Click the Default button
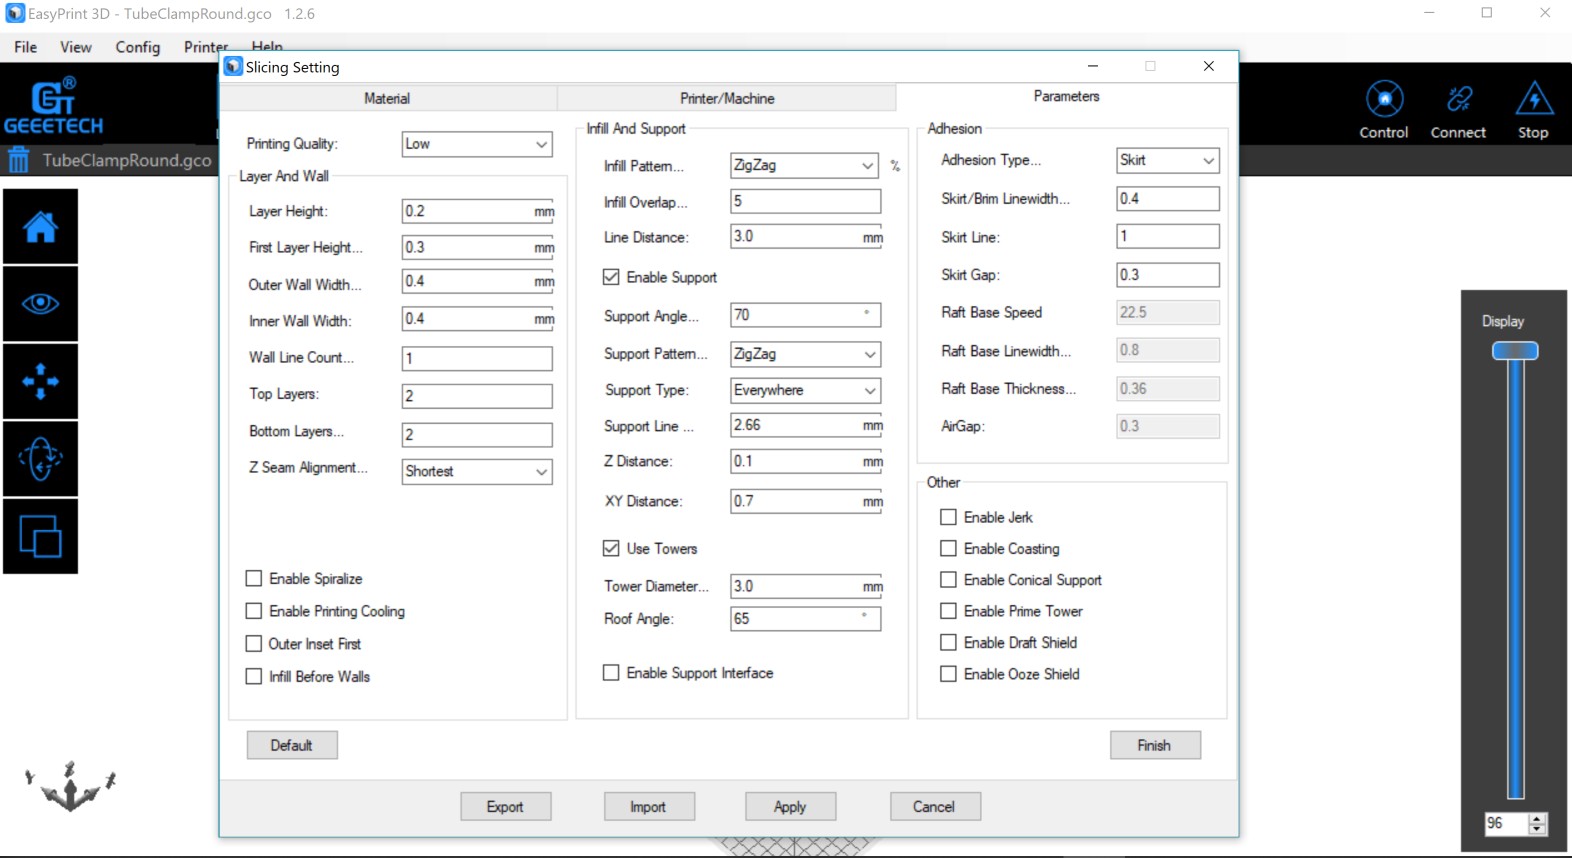The image size is (1572, 858). pyautogui.click(x=291, y=745)
